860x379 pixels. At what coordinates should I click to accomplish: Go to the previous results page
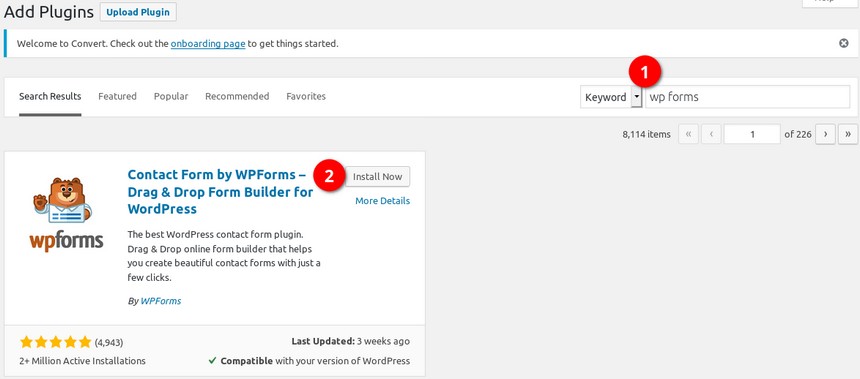[x=711, y=134]
